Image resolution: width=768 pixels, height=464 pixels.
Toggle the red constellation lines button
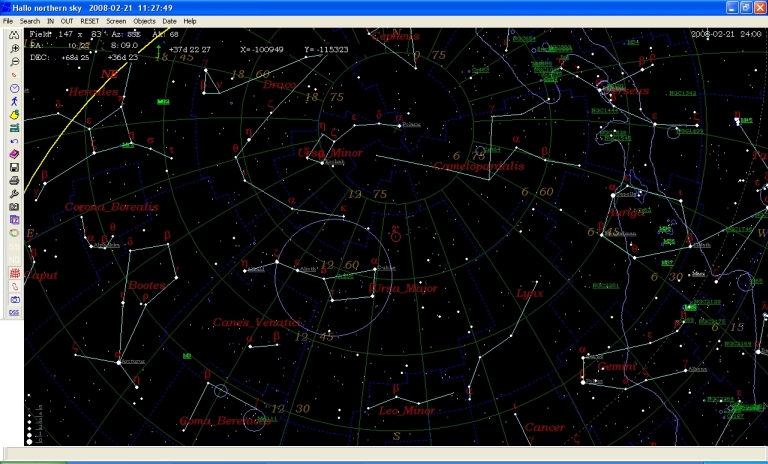coord(14,286)
